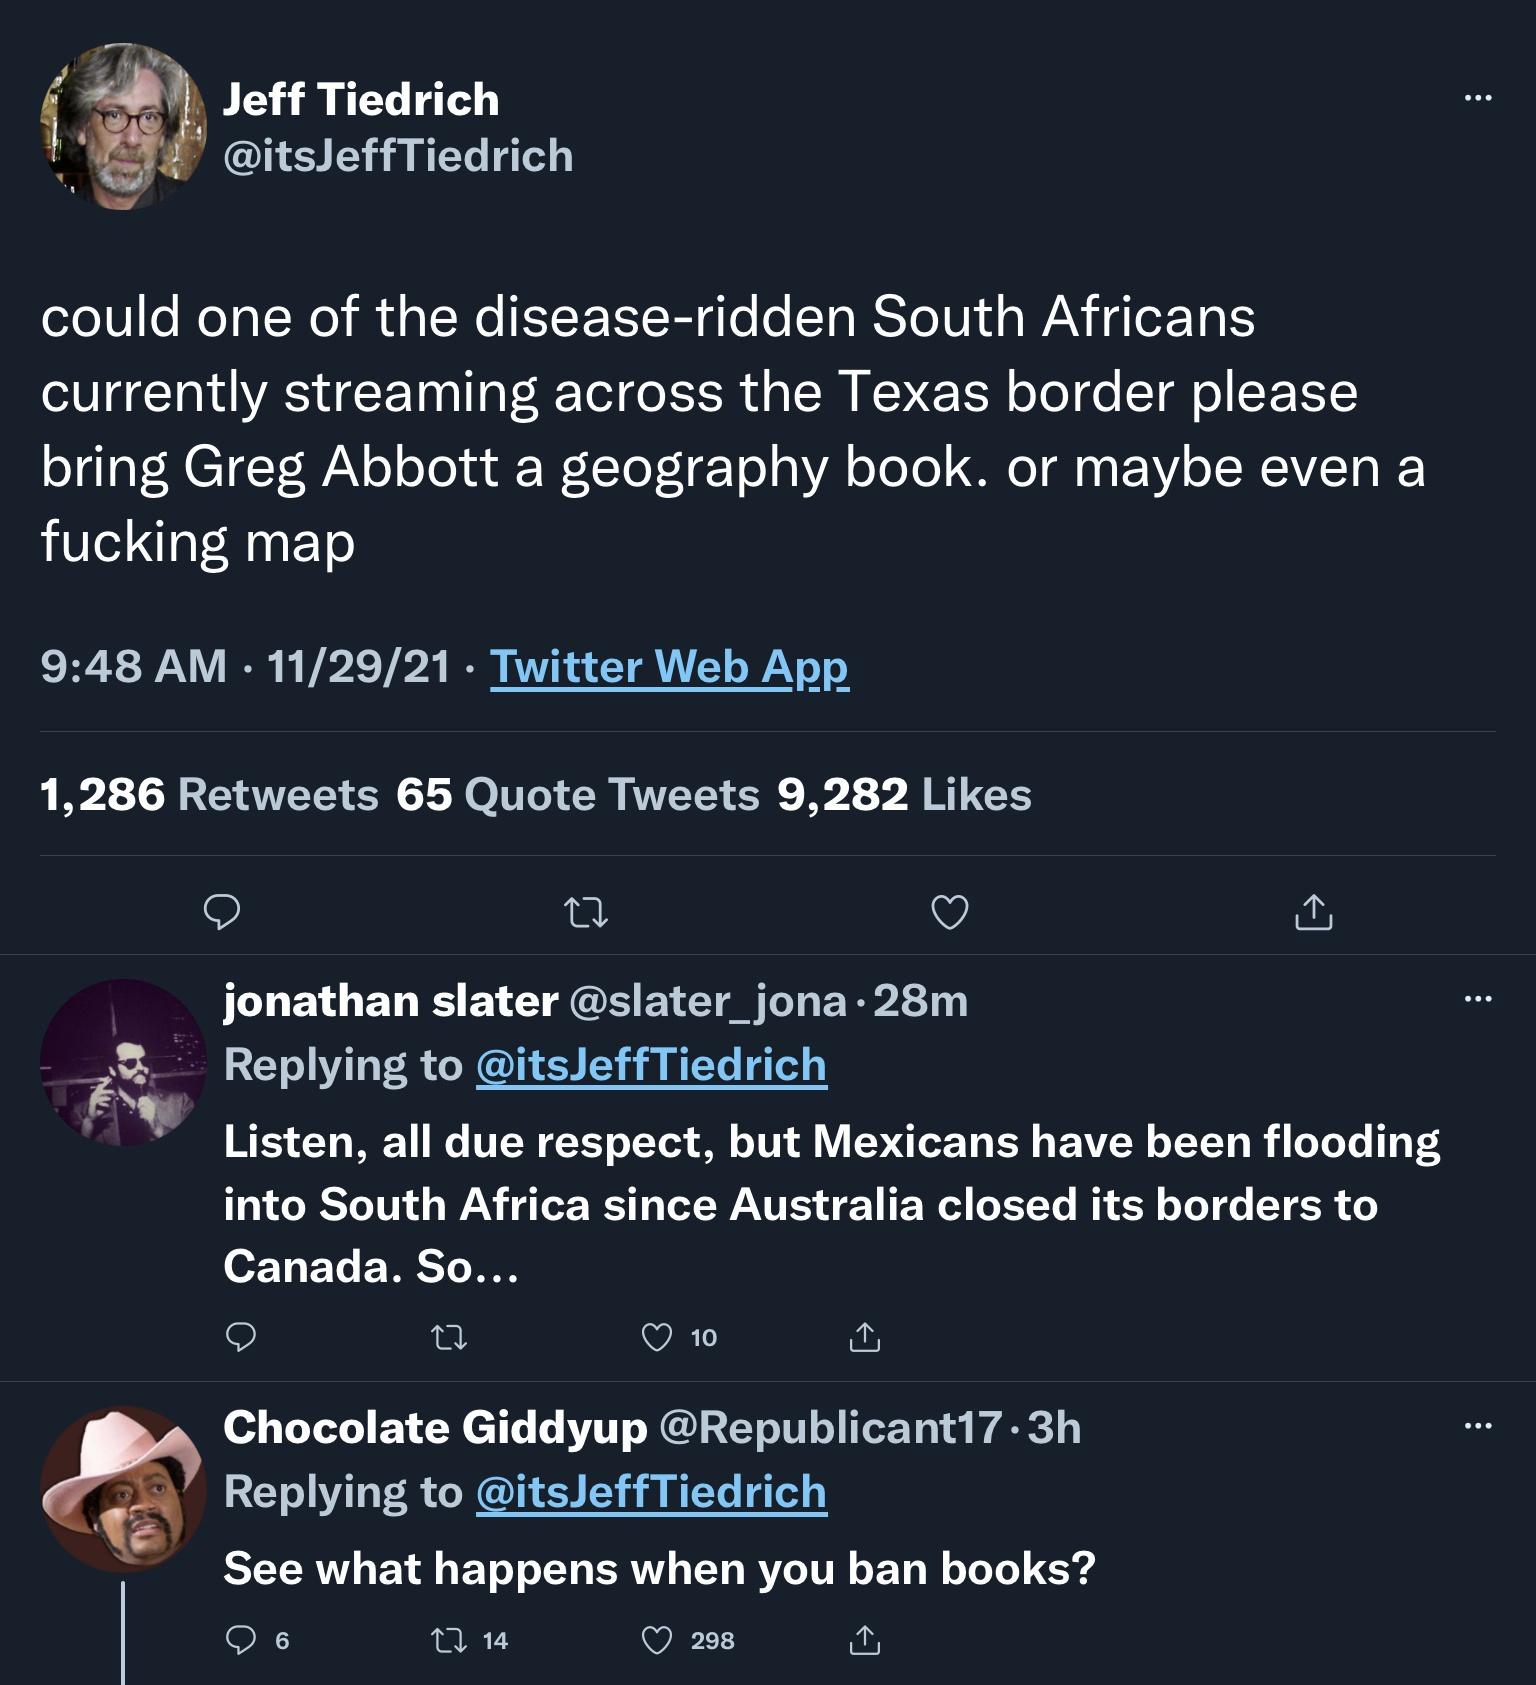
Task: Share Chocolate Giddyup's reply
Action: tap(865, 1640)
